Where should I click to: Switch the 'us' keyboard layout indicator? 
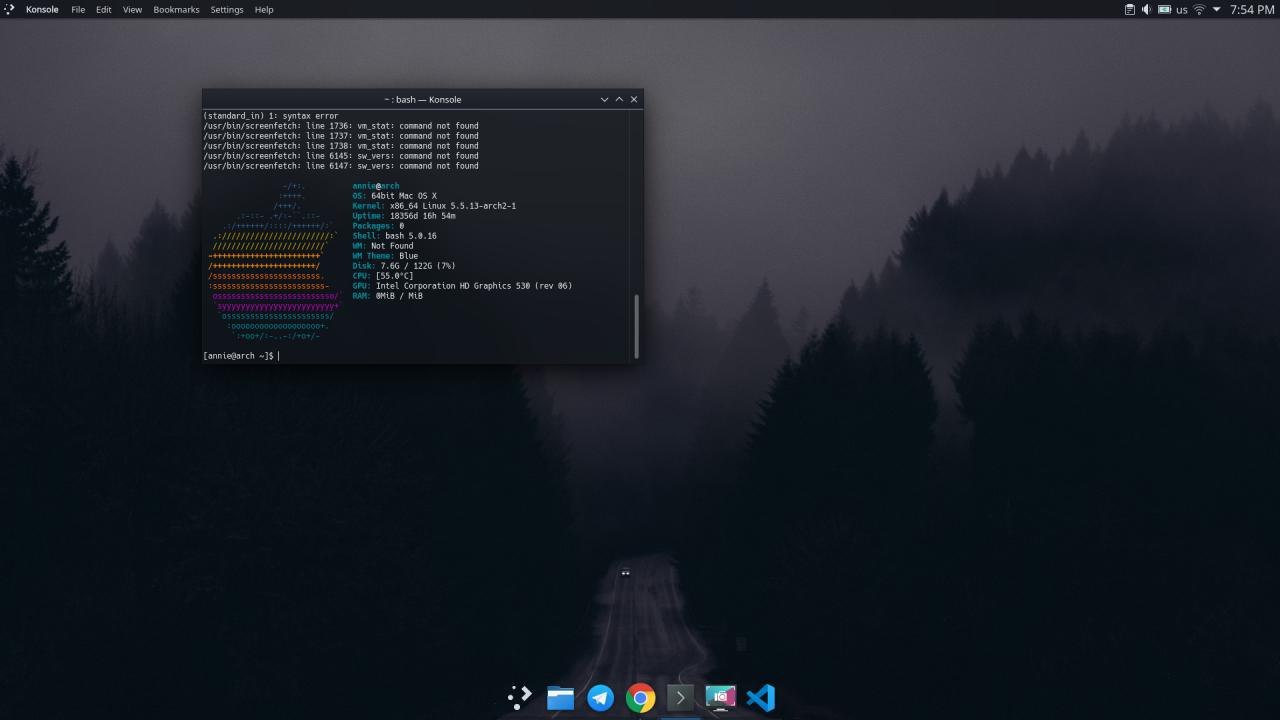pyautogui.click(x=1182, y=10)
